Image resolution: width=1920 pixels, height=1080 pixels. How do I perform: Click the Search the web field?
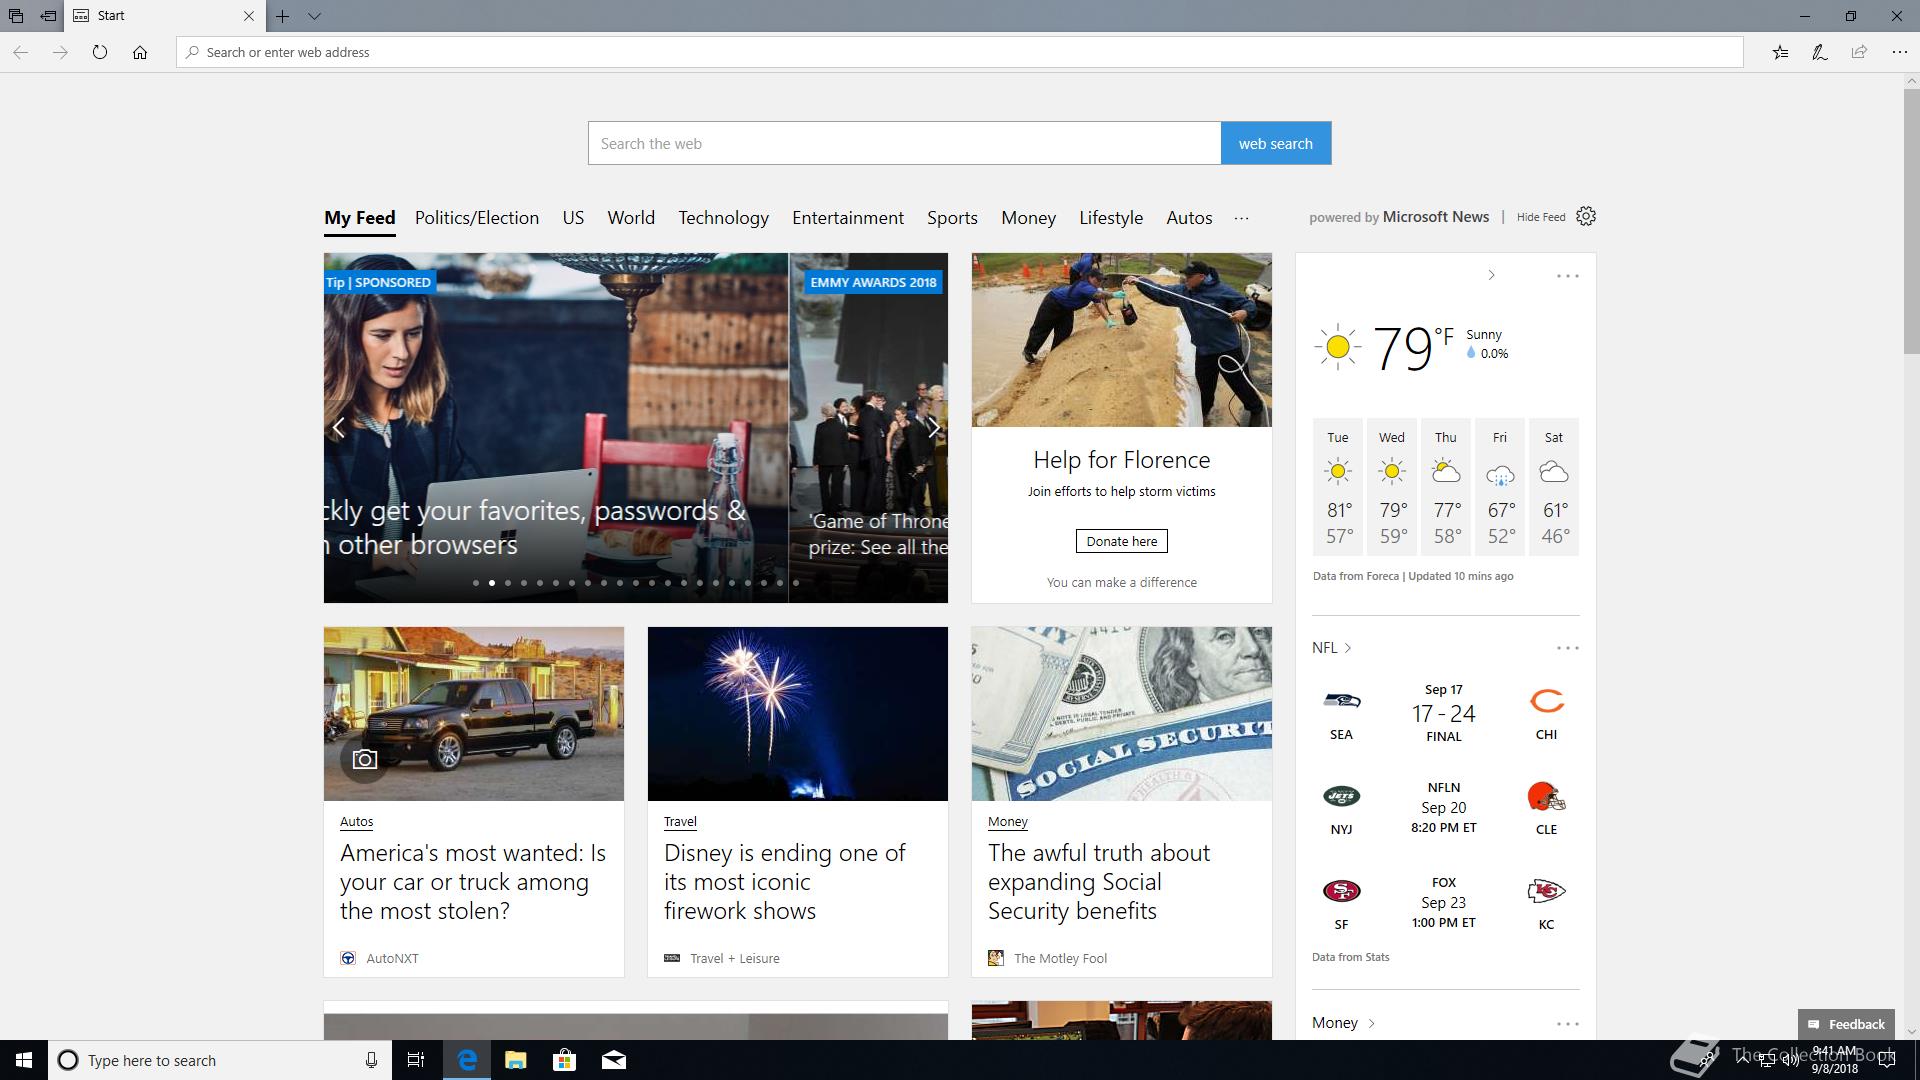904,143
